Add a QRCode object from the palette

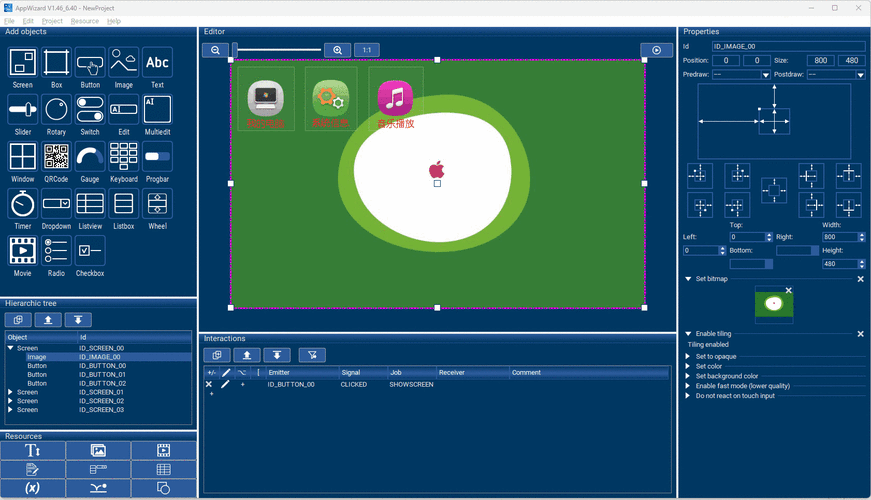tap(56, 156)
